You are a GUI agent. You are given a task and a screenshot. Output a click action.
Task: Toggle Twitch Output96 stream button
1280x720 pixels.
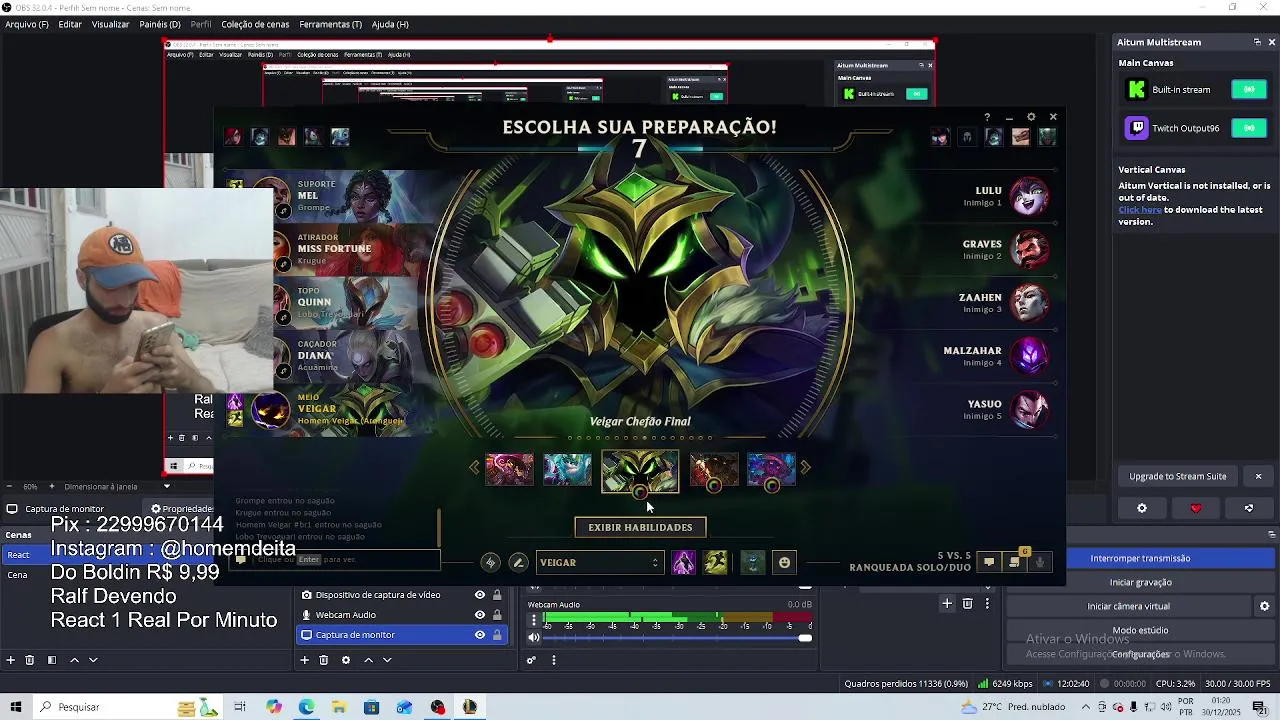(1249, 128)
